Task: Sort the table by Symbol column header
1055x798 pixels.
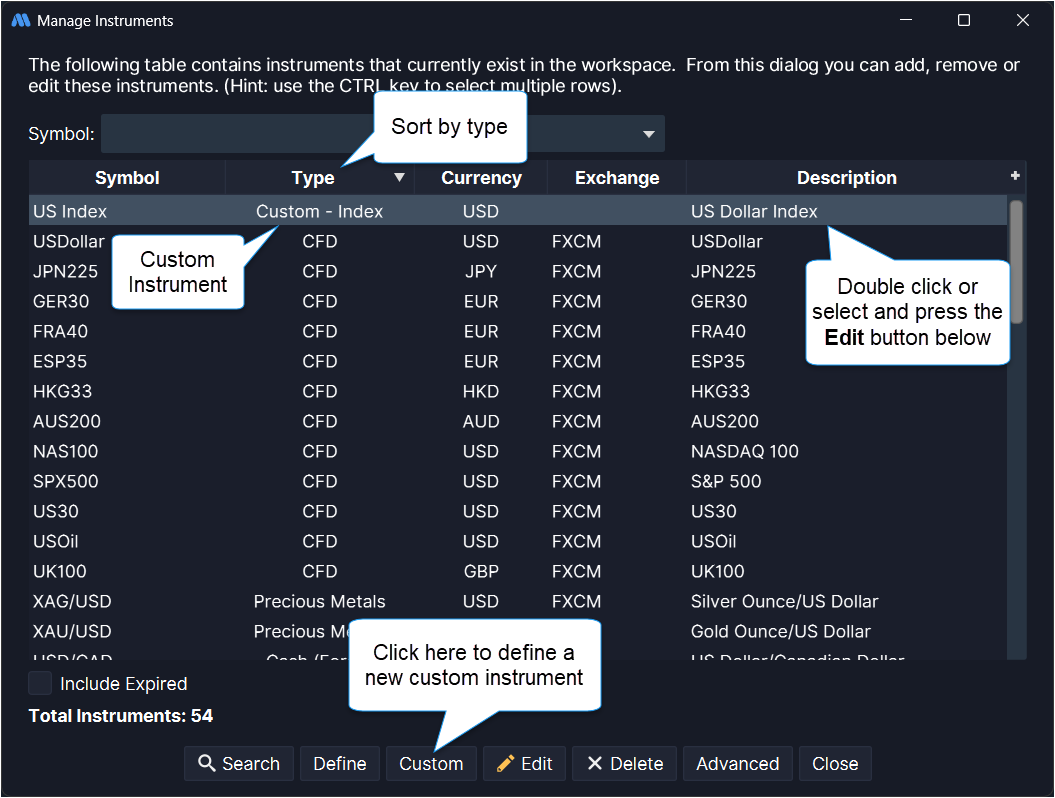Action: [x=127, y=178]
